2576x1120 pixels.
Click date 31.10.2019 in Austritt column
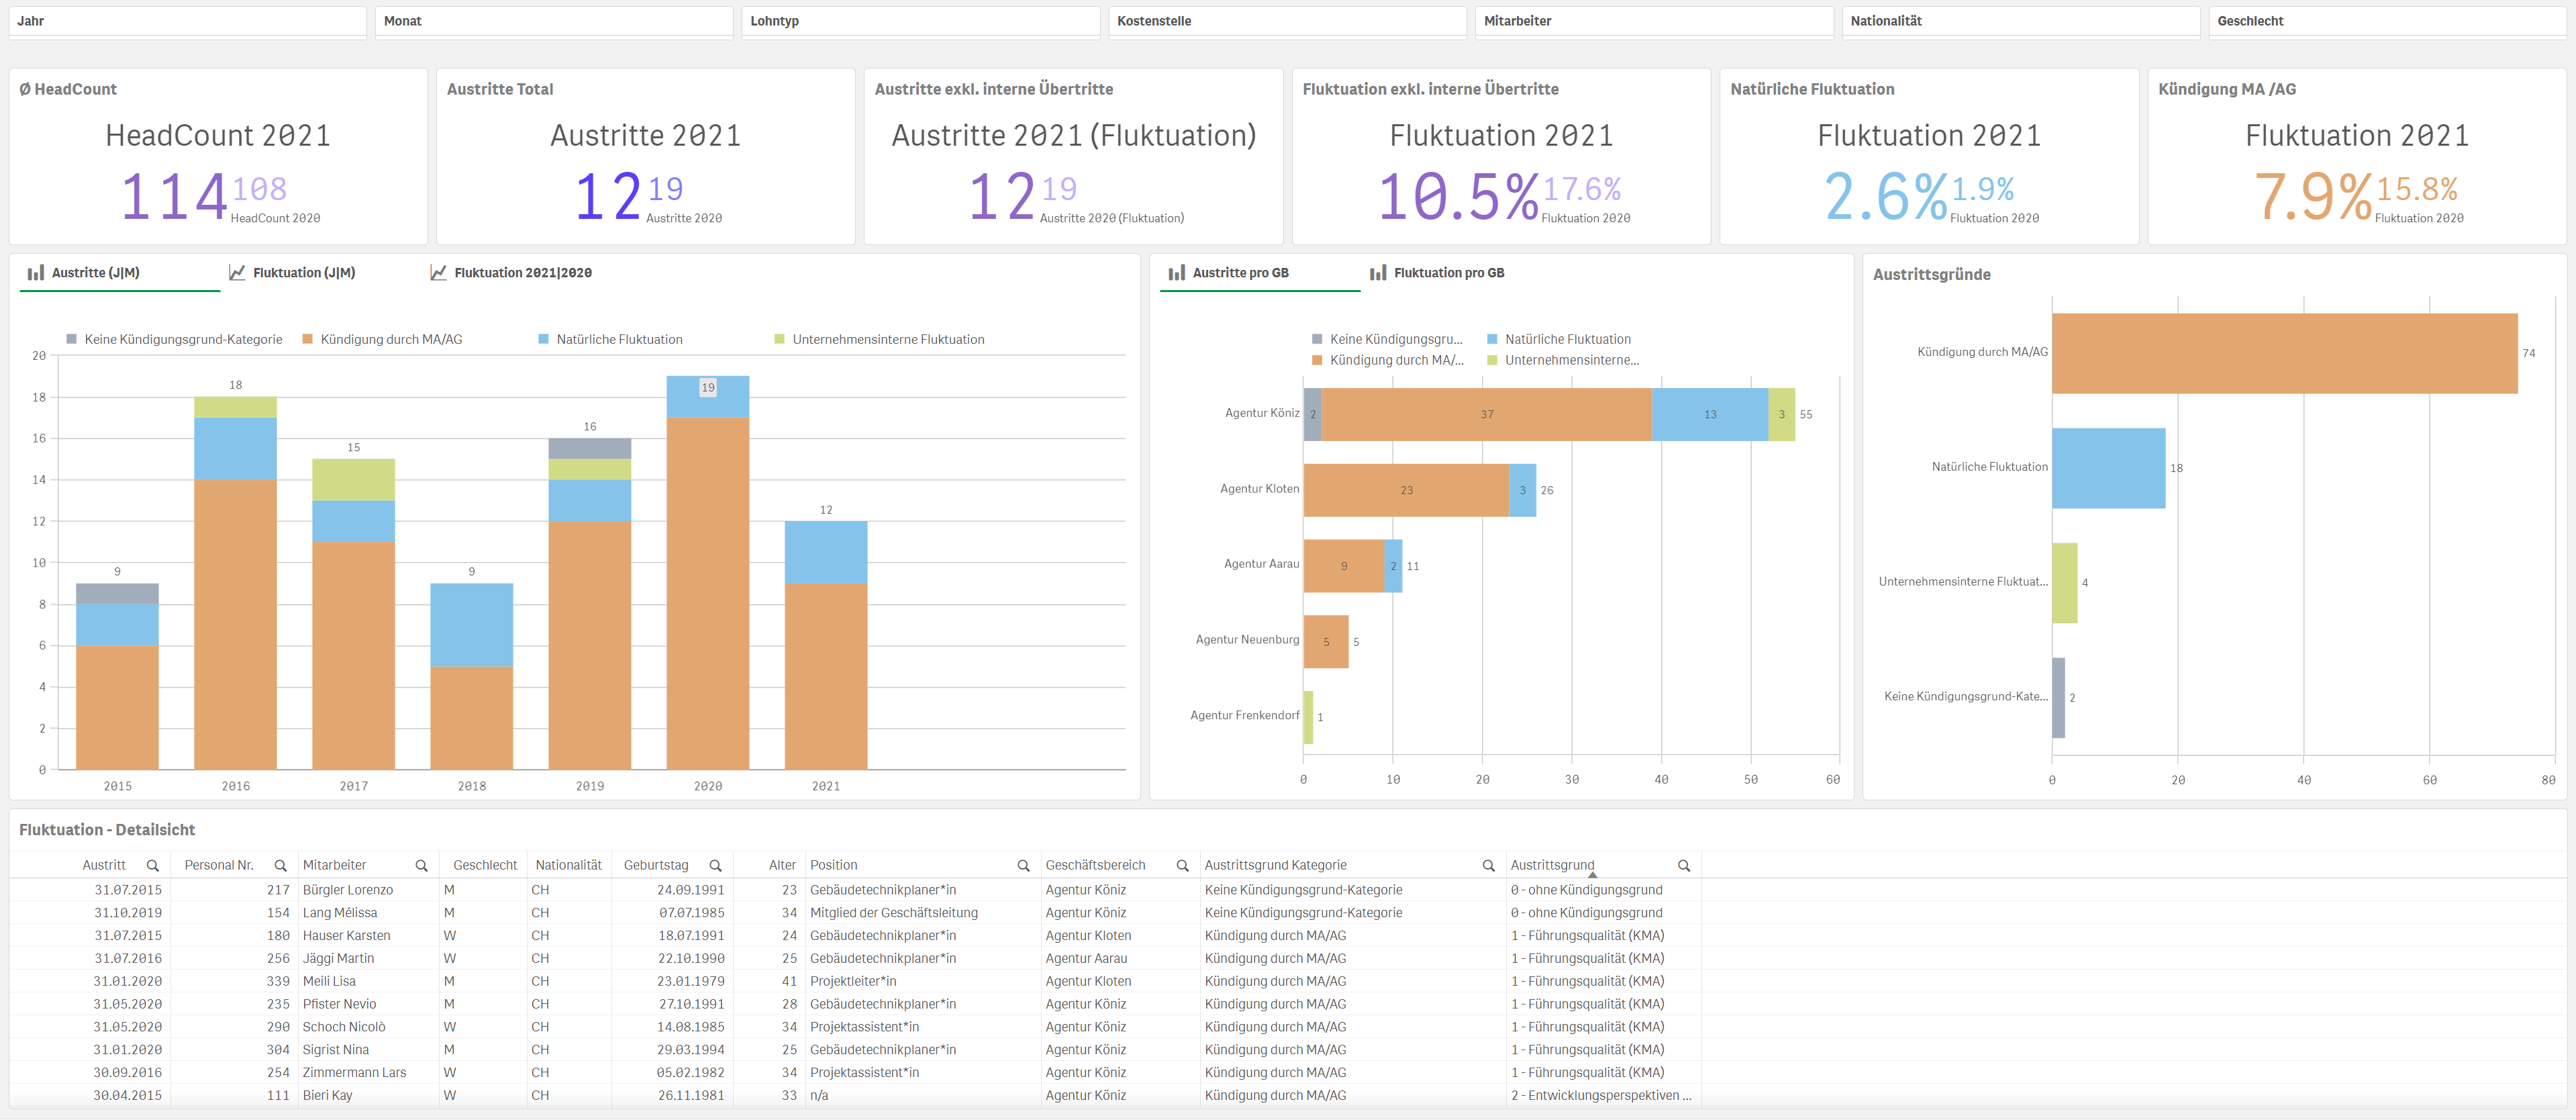click(128, 913)
